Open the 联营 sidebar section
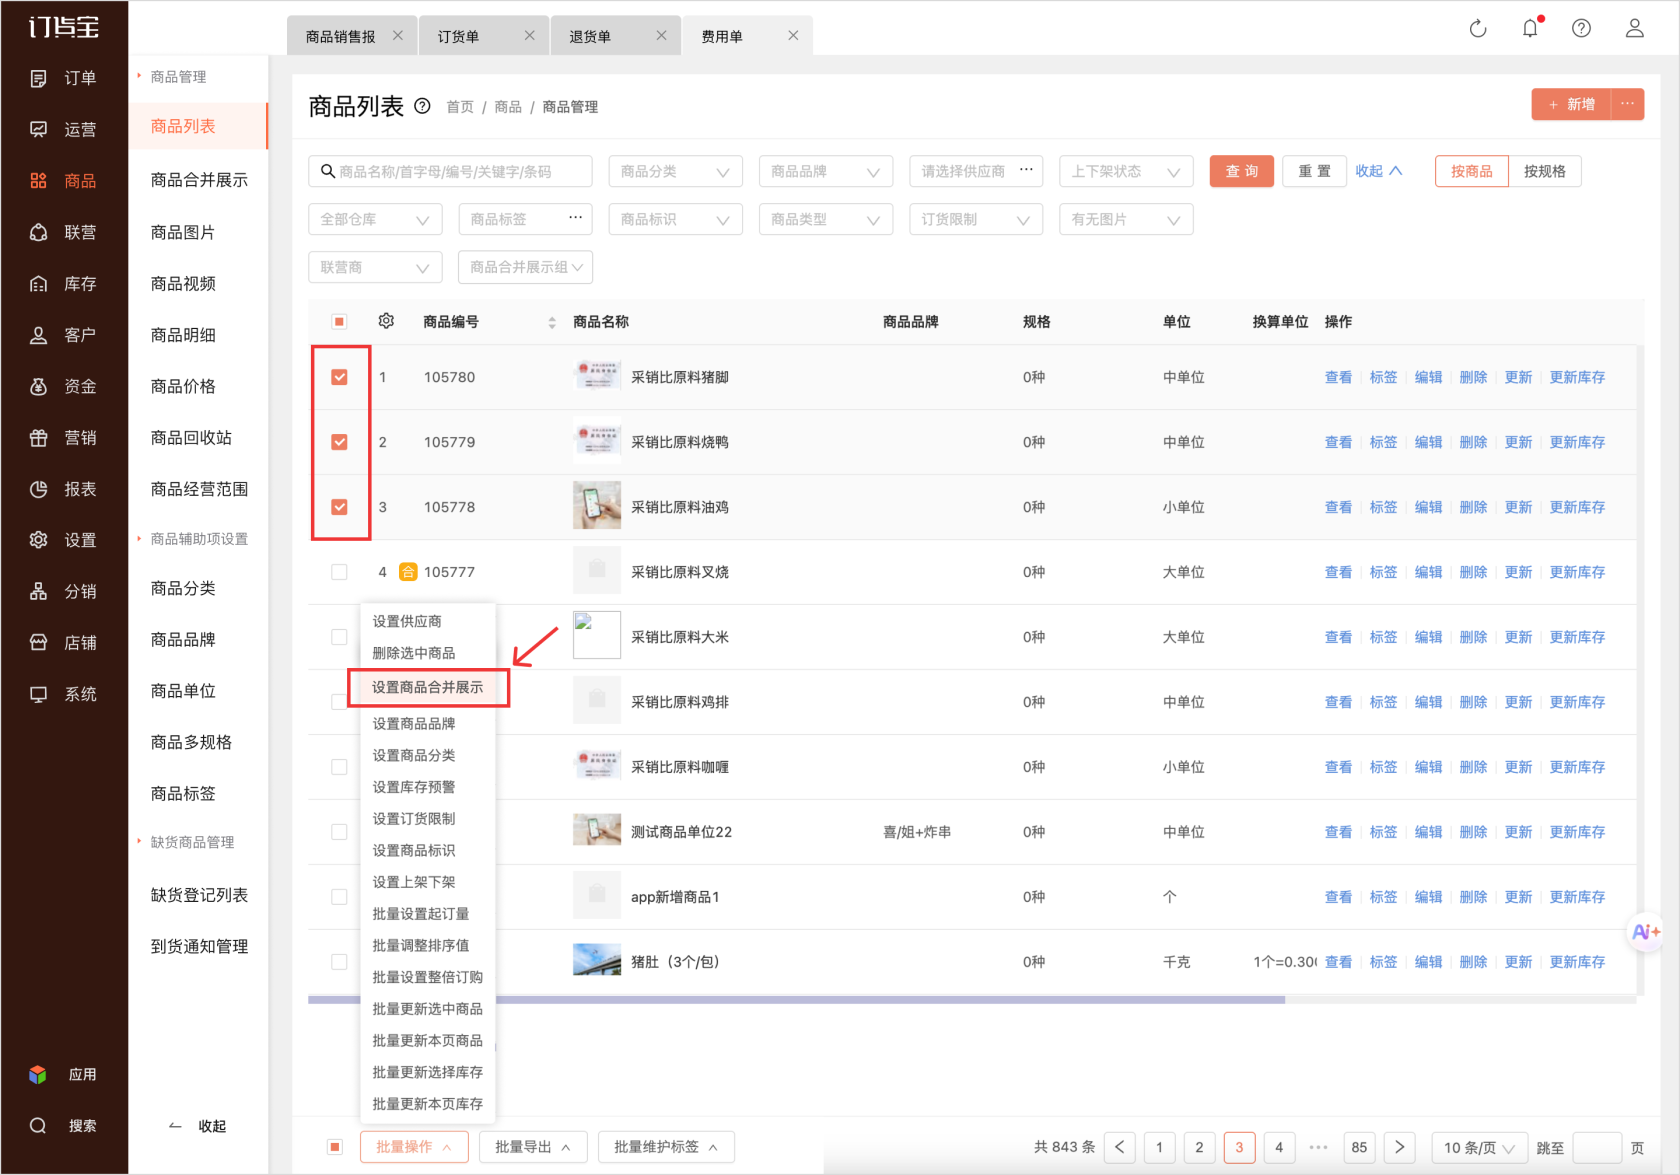Image resolution: width=1680 pixels, height=1175 pixels. (64, 232)
